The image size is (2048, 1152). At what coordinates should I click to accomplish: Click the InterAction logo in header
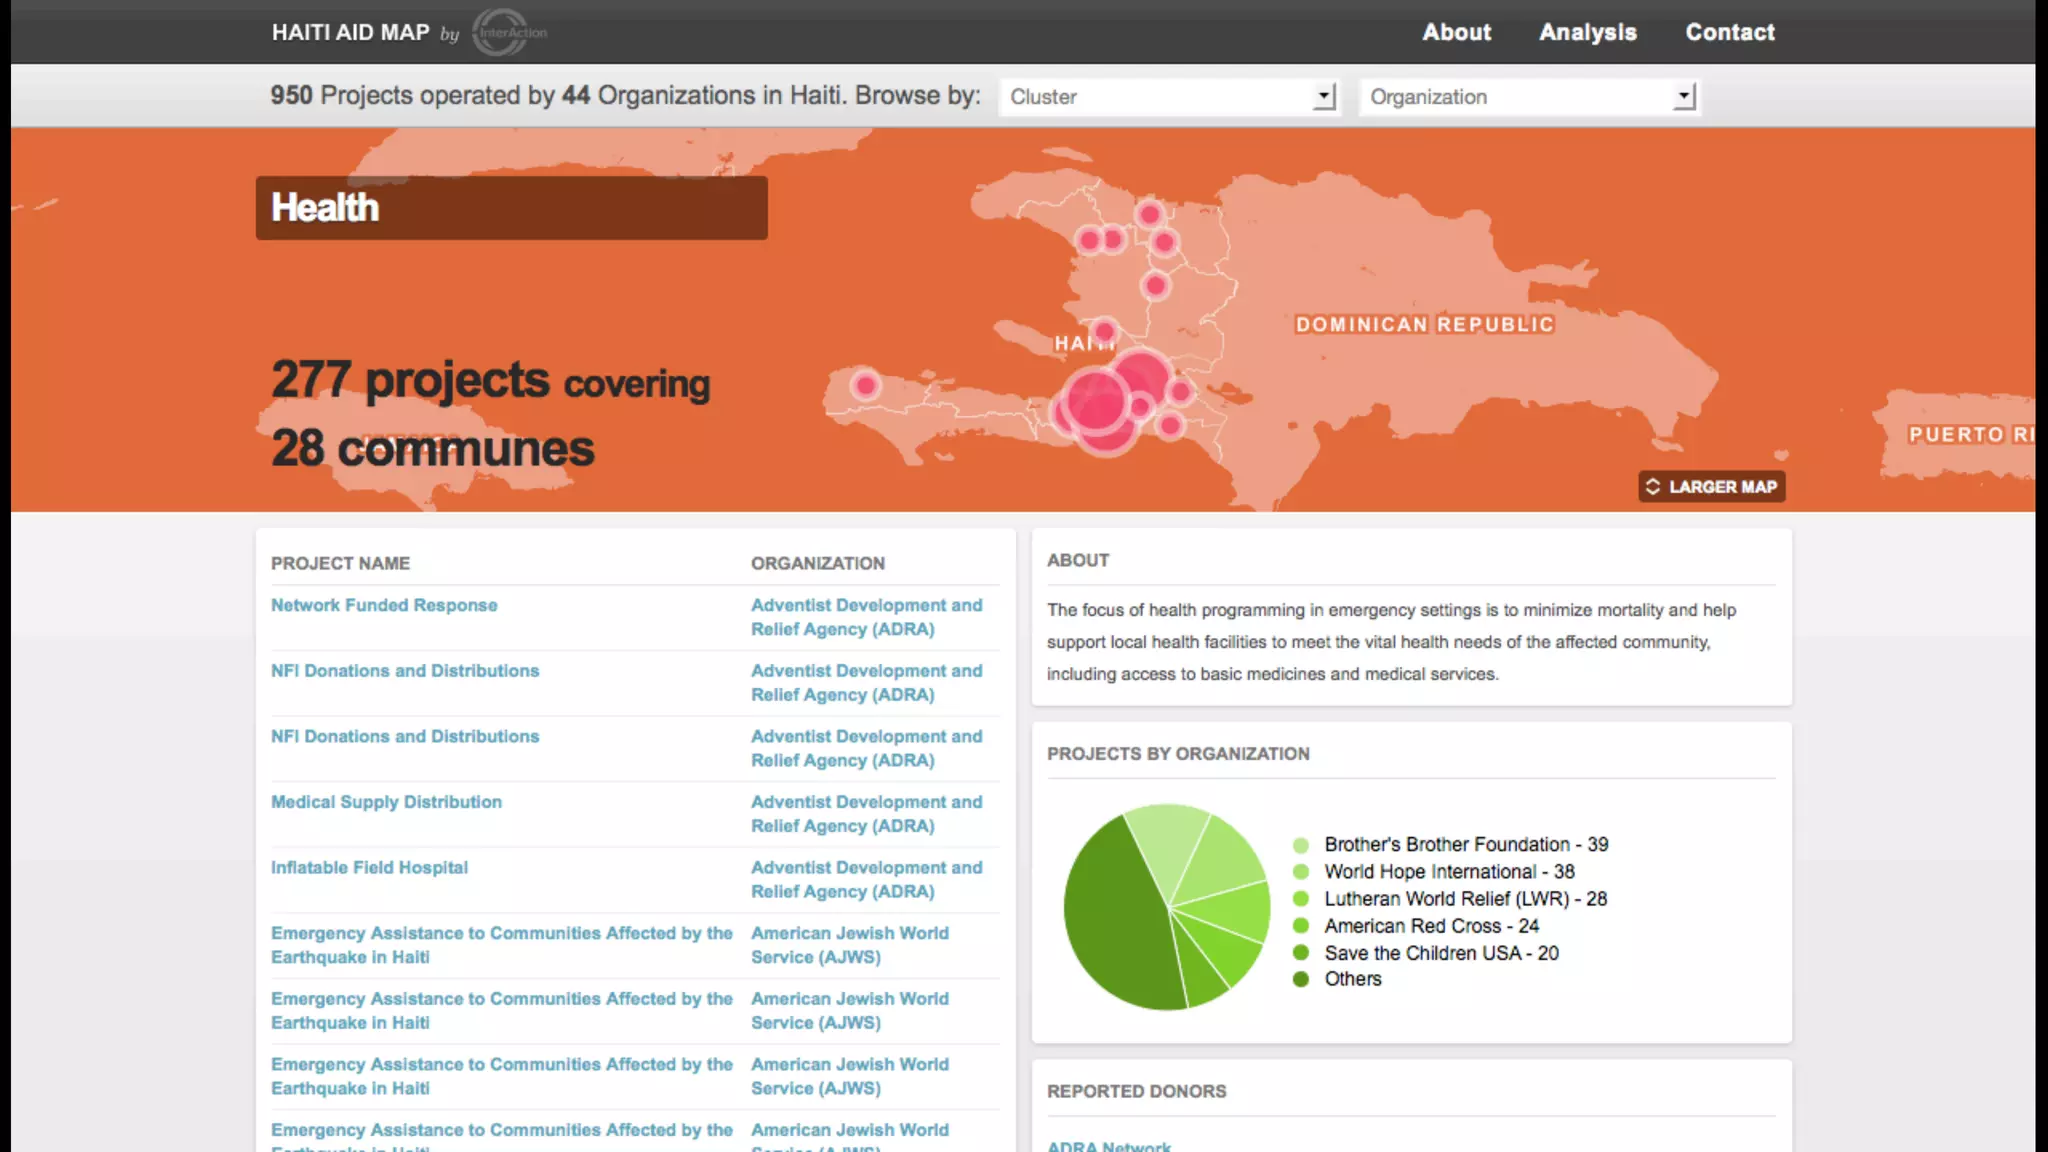click(510, 32)
